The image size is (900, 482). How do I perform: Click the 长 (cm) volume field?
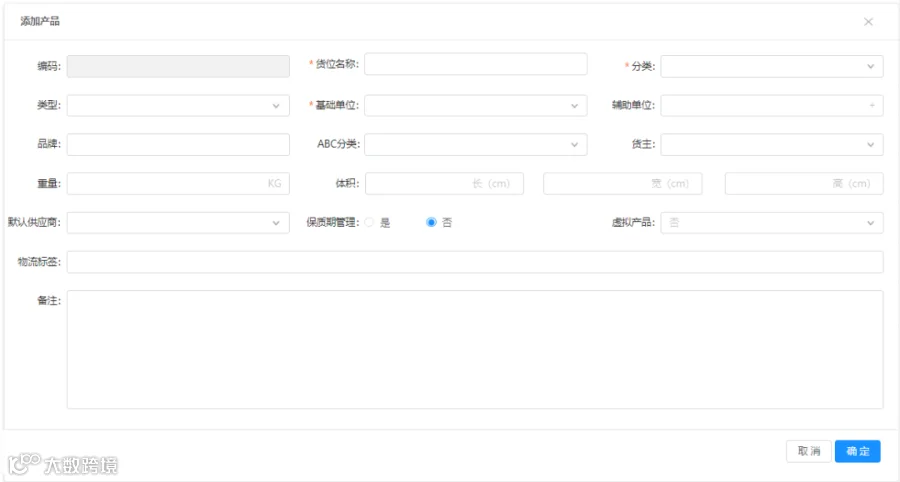[x=444, y=184]
